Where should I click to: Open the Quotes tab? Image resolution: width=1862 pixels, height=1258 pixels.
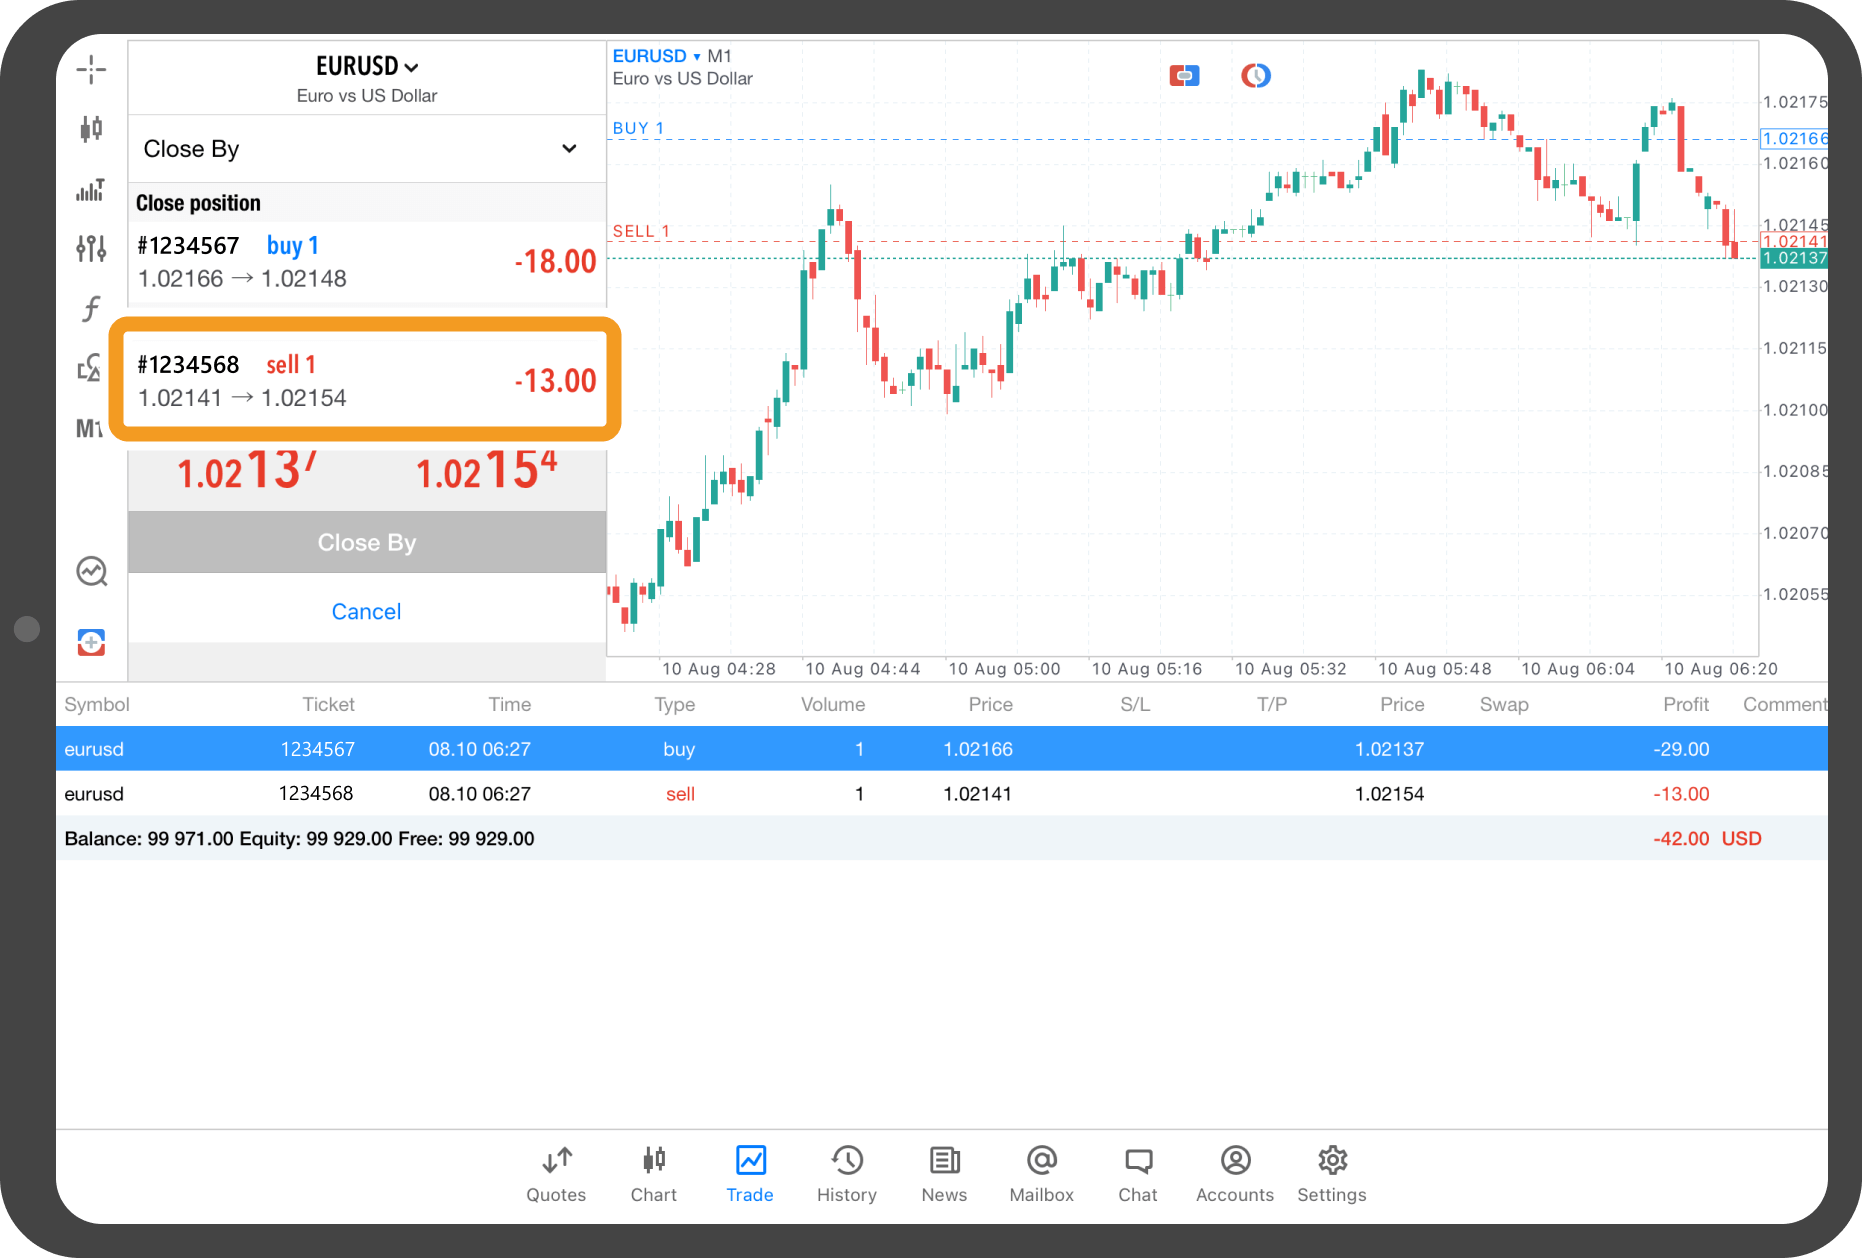tap(556, 1174)
